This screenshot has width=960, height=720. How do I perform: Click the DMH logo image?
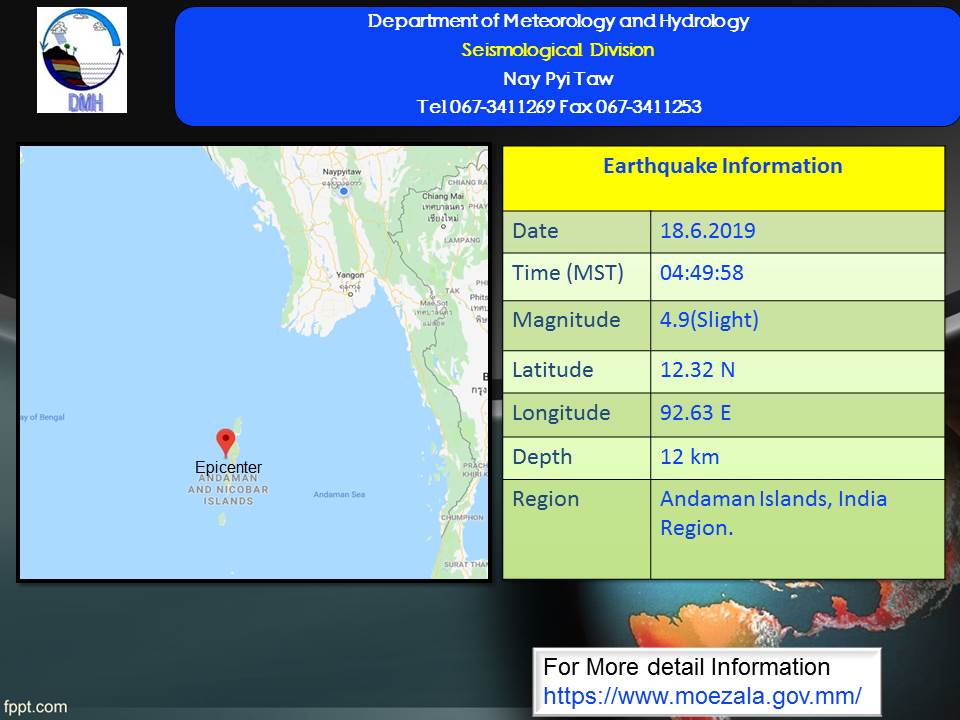82,60
